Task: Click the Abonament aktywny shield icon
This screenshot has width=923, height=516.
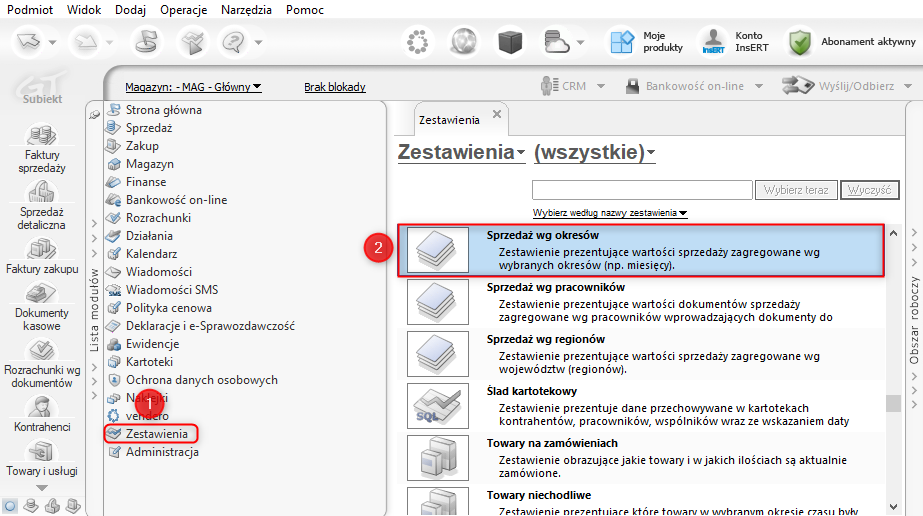Action: coord(800,42)
